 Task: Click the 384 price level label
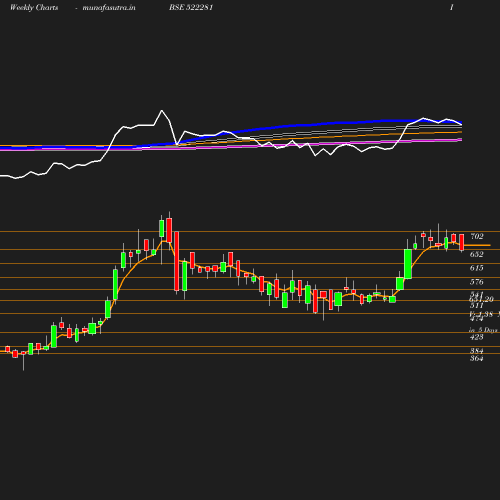pos(477,351)
